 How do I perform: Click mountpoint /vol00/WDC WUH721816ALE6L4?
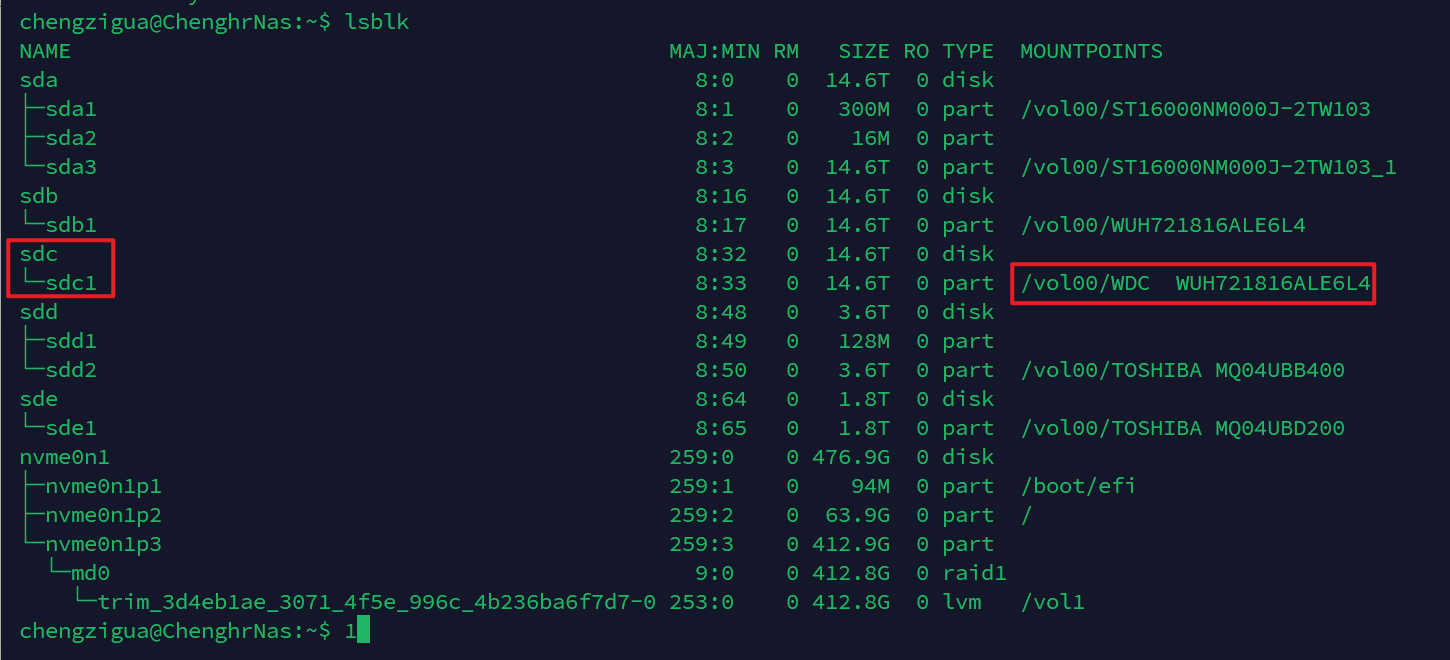click(1195, 283)
